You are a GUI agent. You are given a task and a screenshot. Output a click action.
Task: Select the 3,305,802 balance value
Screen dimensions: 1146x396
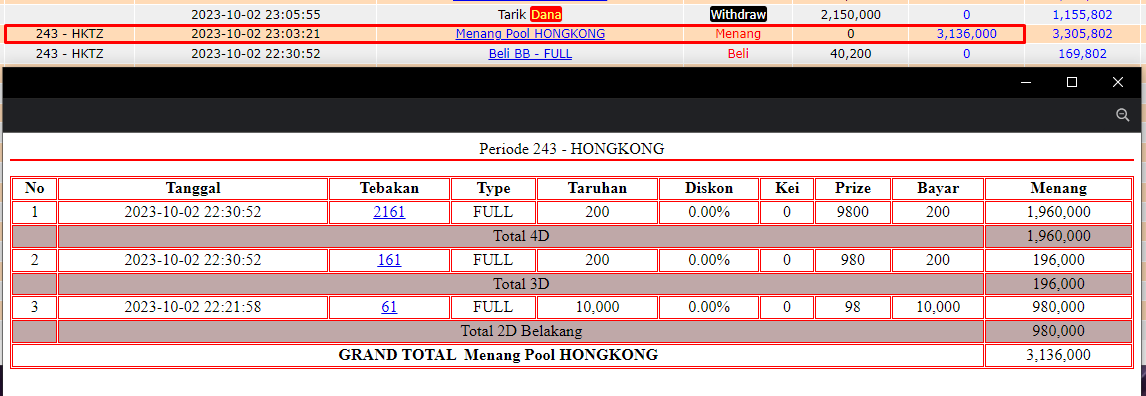(1082, 34)
